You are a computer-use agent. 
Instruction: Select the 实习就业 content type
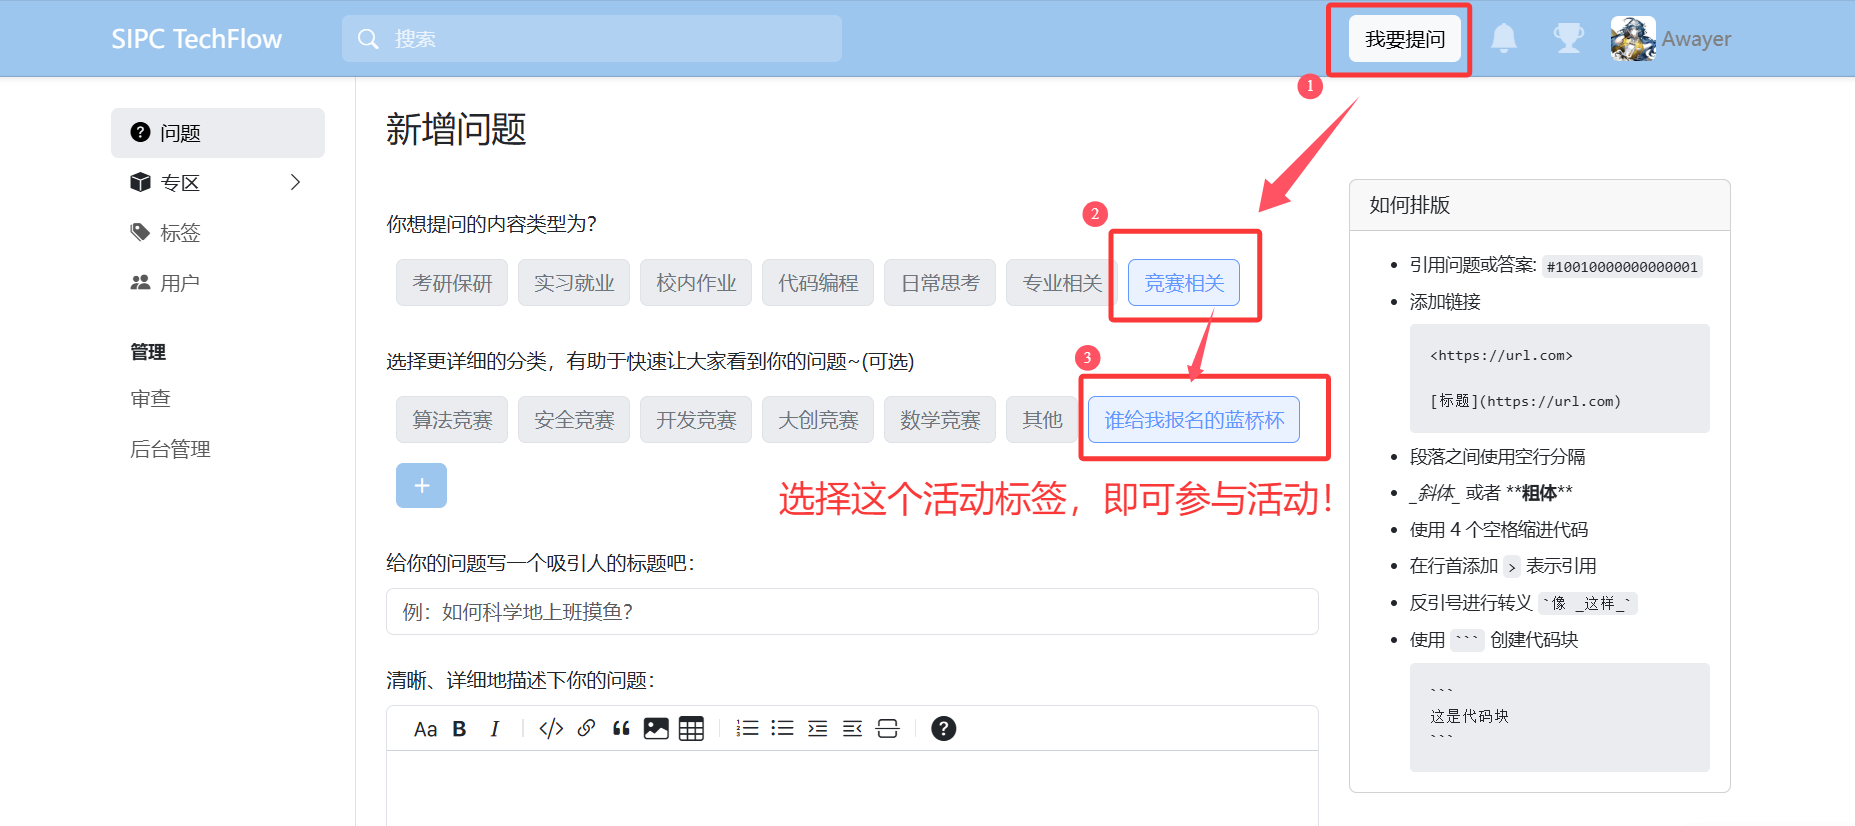[574, 283]
